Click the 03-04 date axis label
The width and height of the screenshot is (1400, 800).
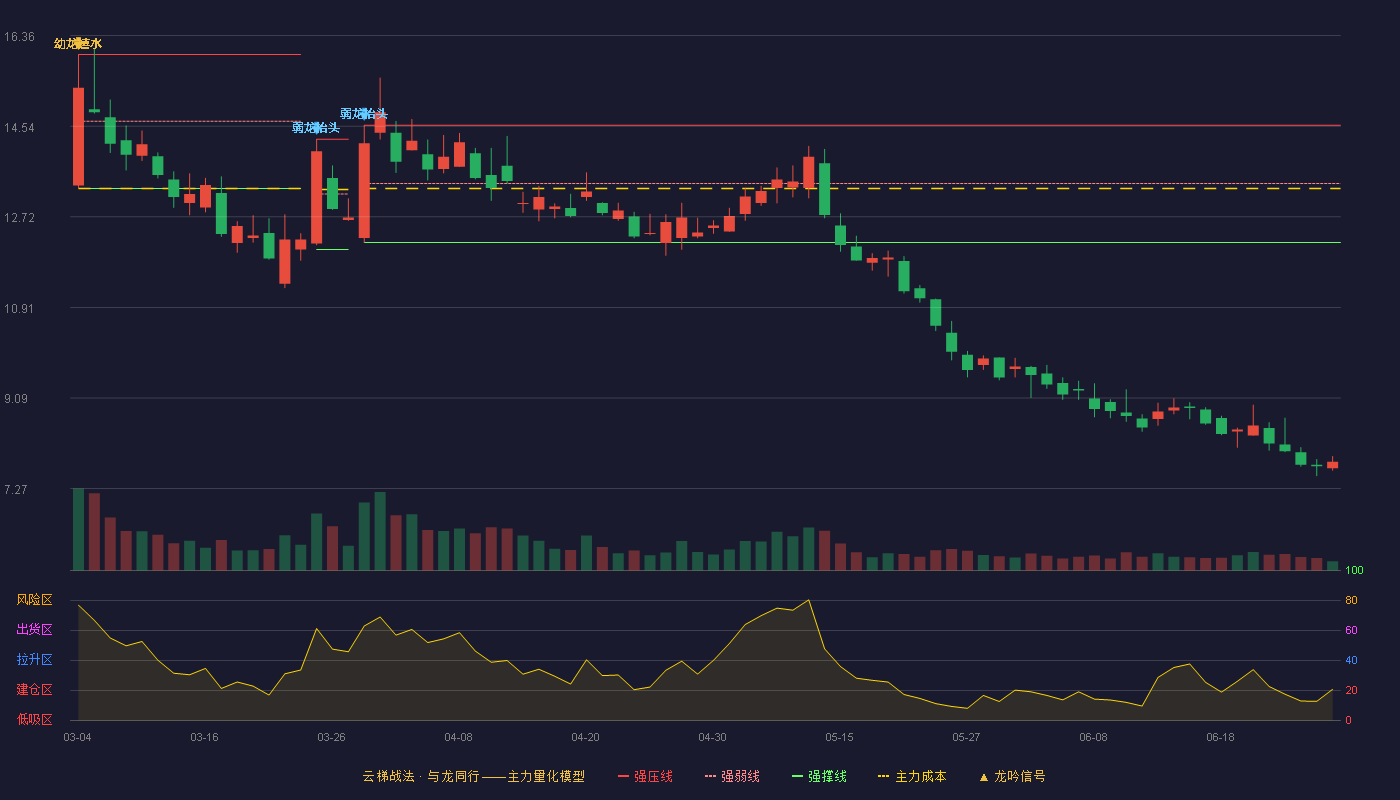(x=77, y=737)
